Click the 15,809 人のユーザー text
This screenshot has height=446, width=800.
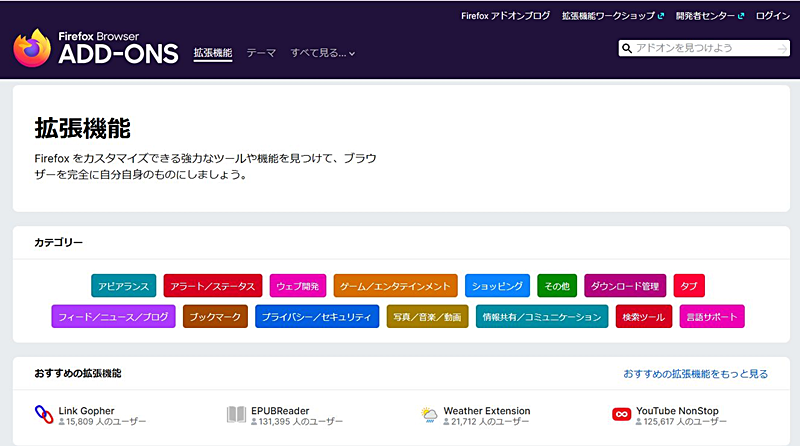[106, 422]
